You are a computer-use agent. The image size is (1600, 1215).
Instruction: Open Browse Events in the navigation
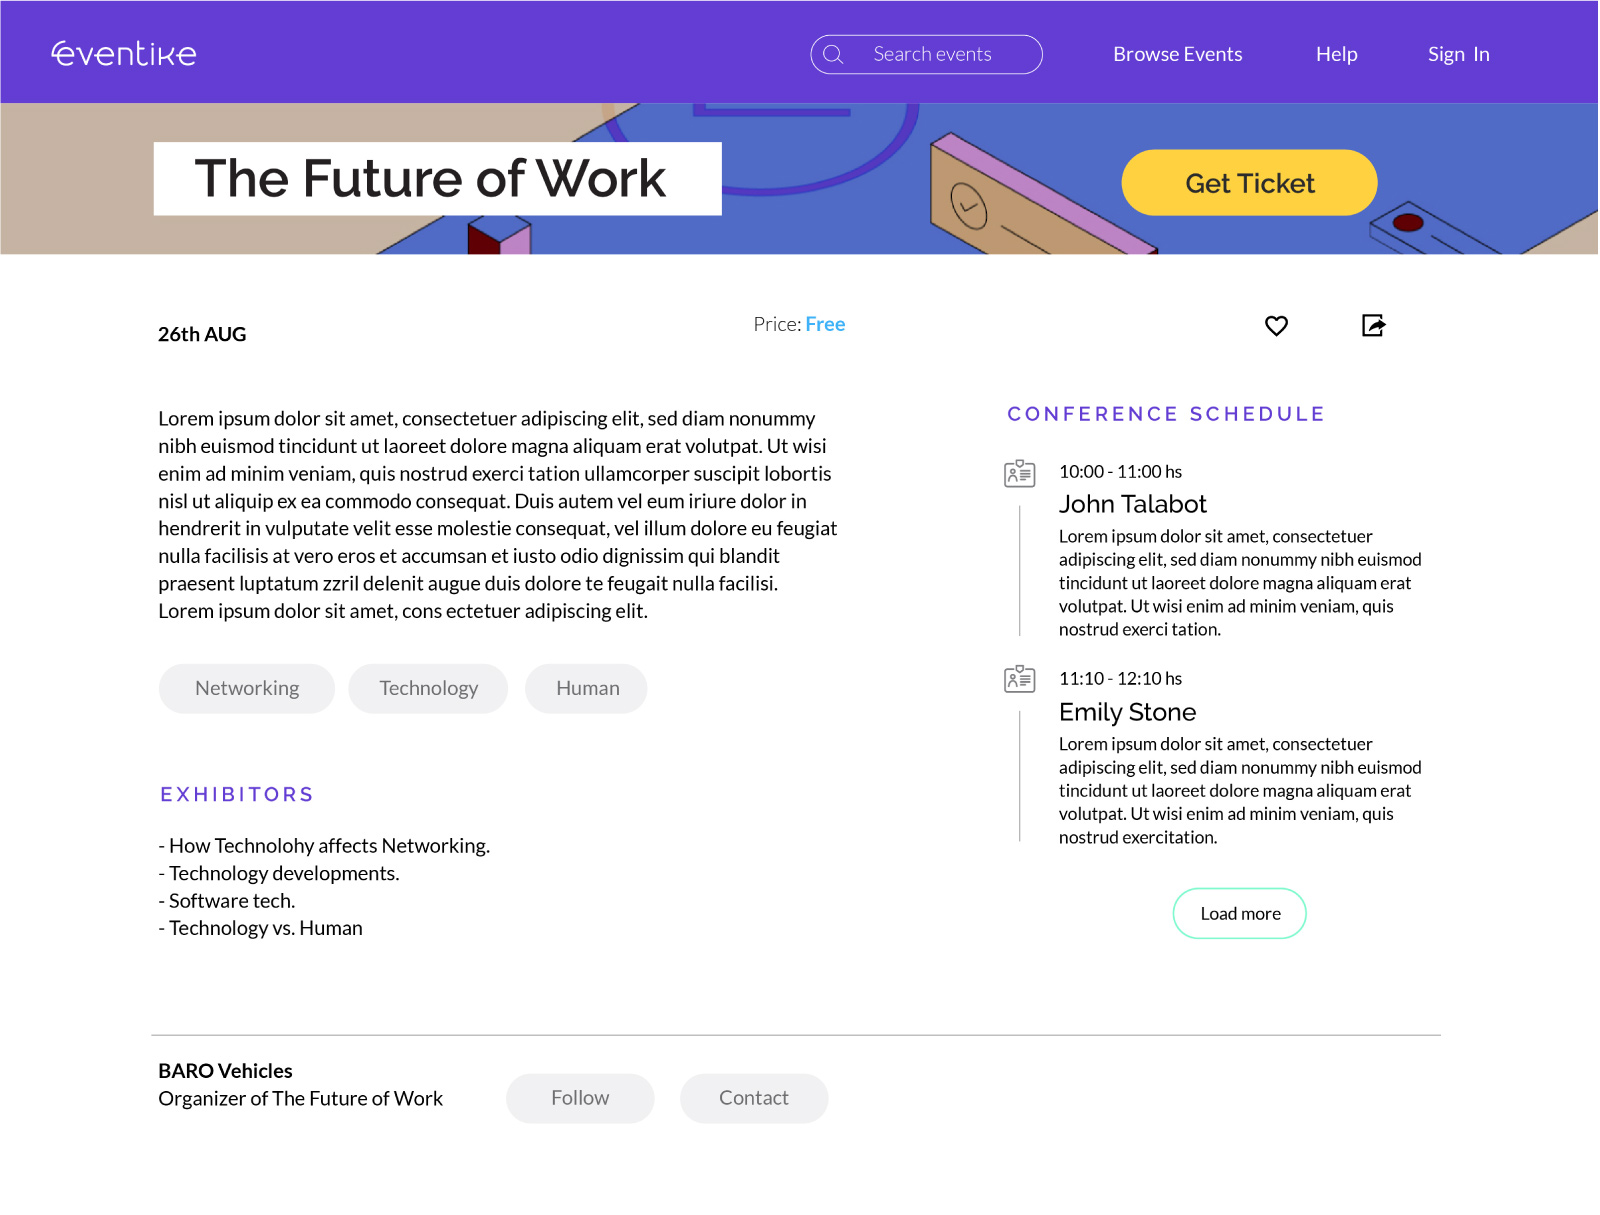click(1177, 54)
